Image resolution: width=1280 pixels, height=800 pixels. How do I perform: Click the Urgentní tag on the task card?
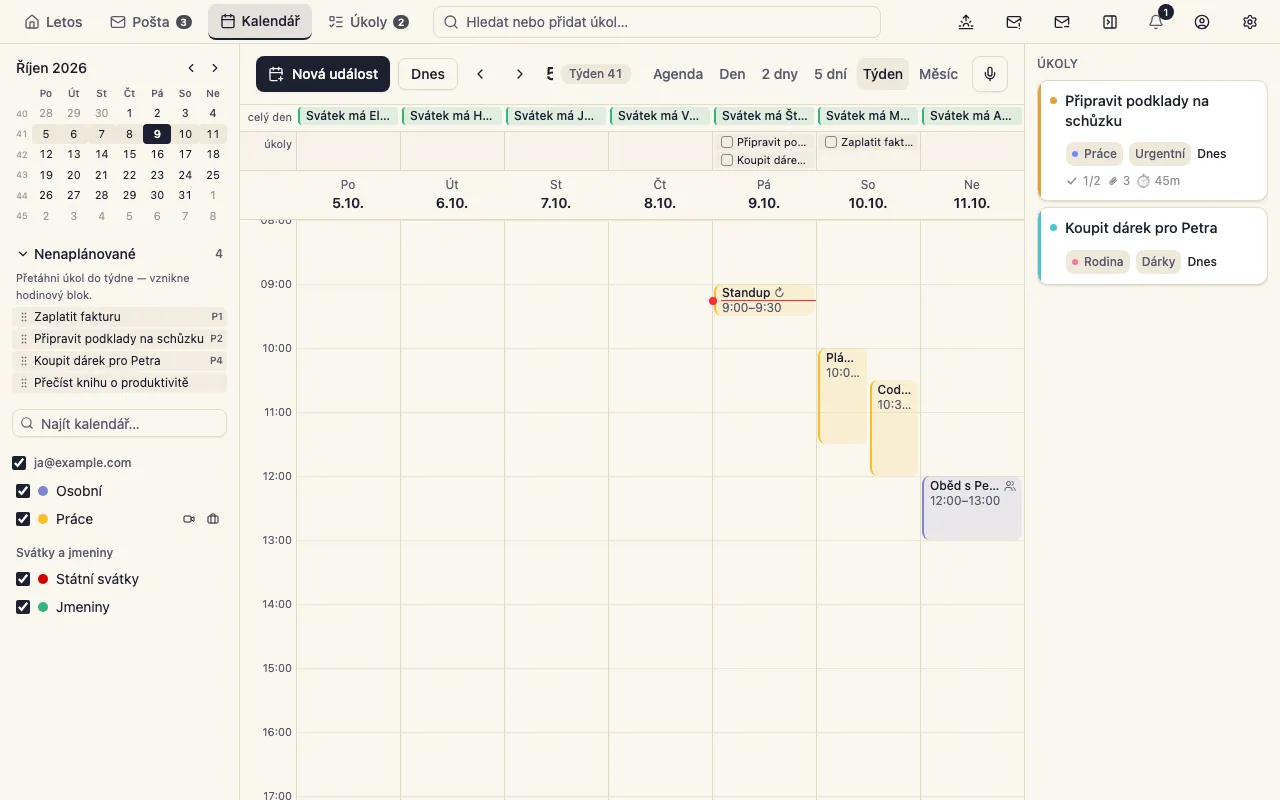[x=1160, y=154]
